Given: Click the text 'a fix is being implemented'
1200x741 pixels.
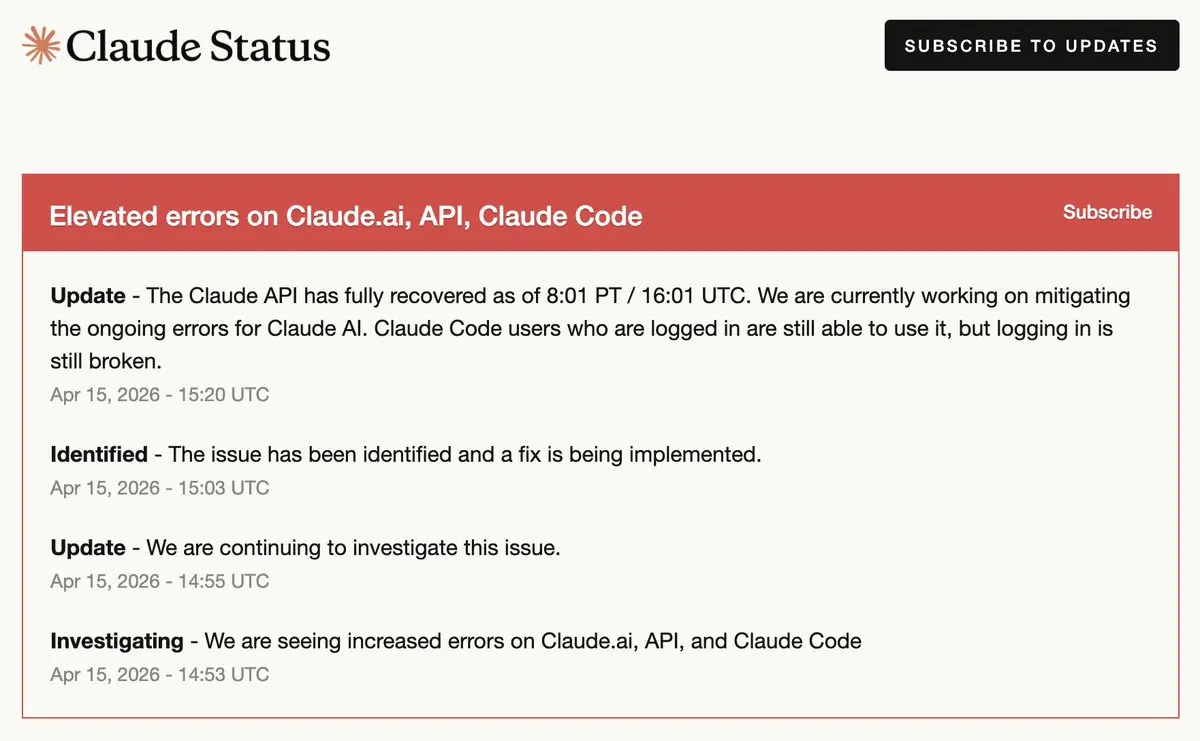Looking at the screenshot, I should tap(631, 454).
